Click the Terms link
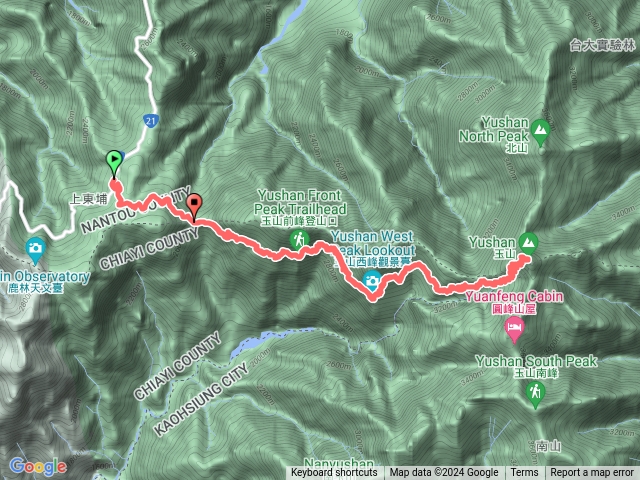Screen dimensions: 640x480 [x=524, y=473]
